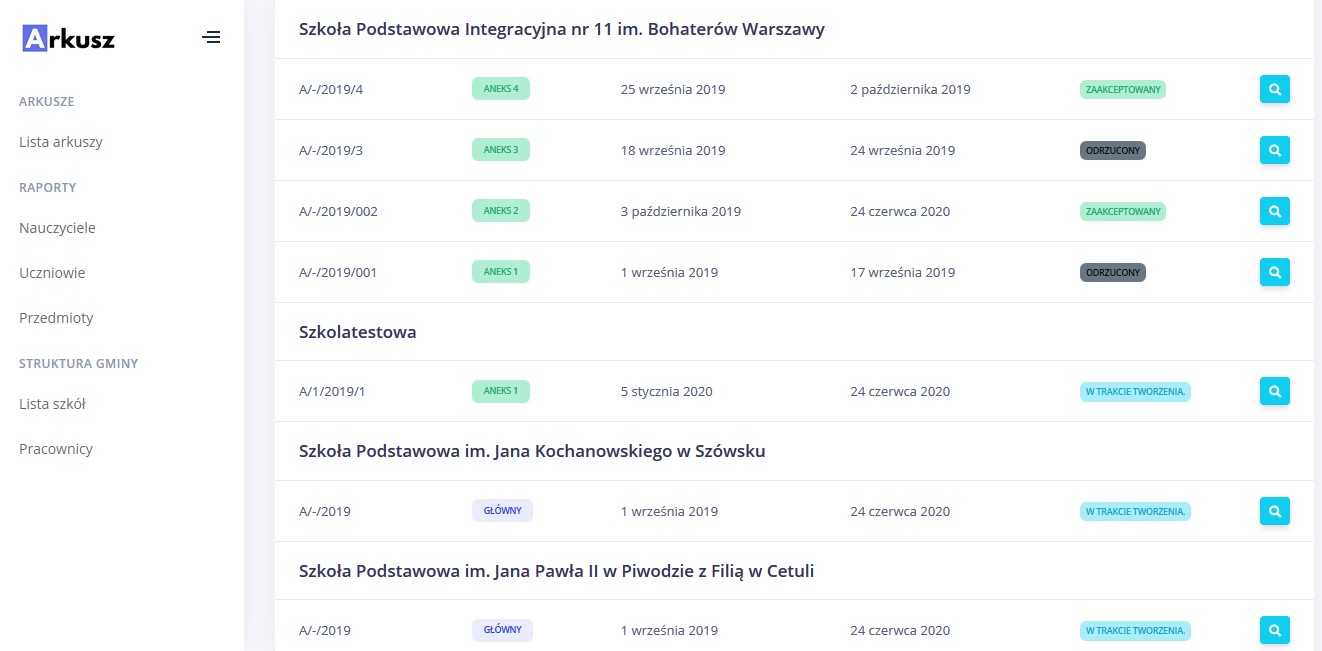1322x651 pixels.
Task: Open magnifier button for A/-/2019/001
Action: point(1274,272)
